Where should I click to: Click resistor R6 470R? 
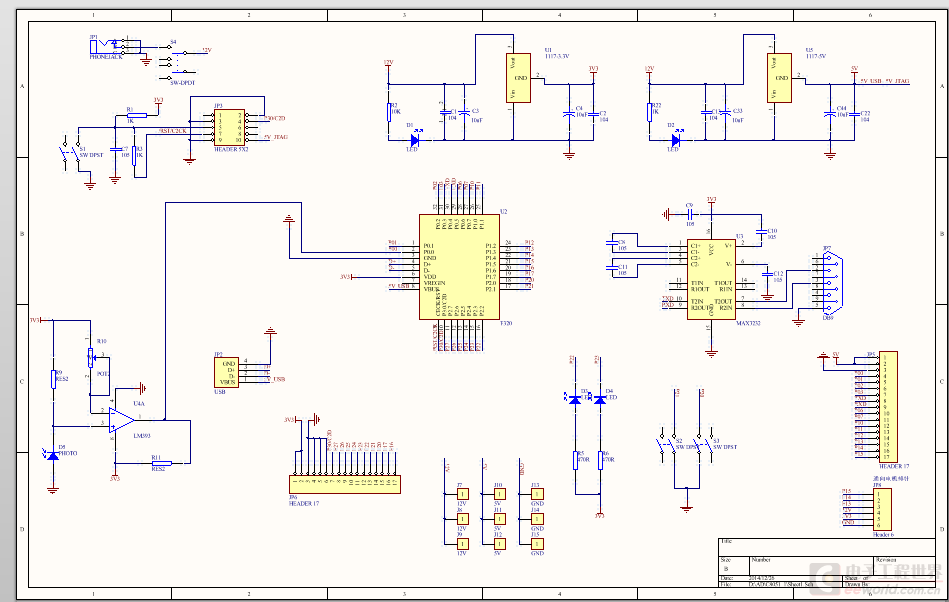[600, 460]
